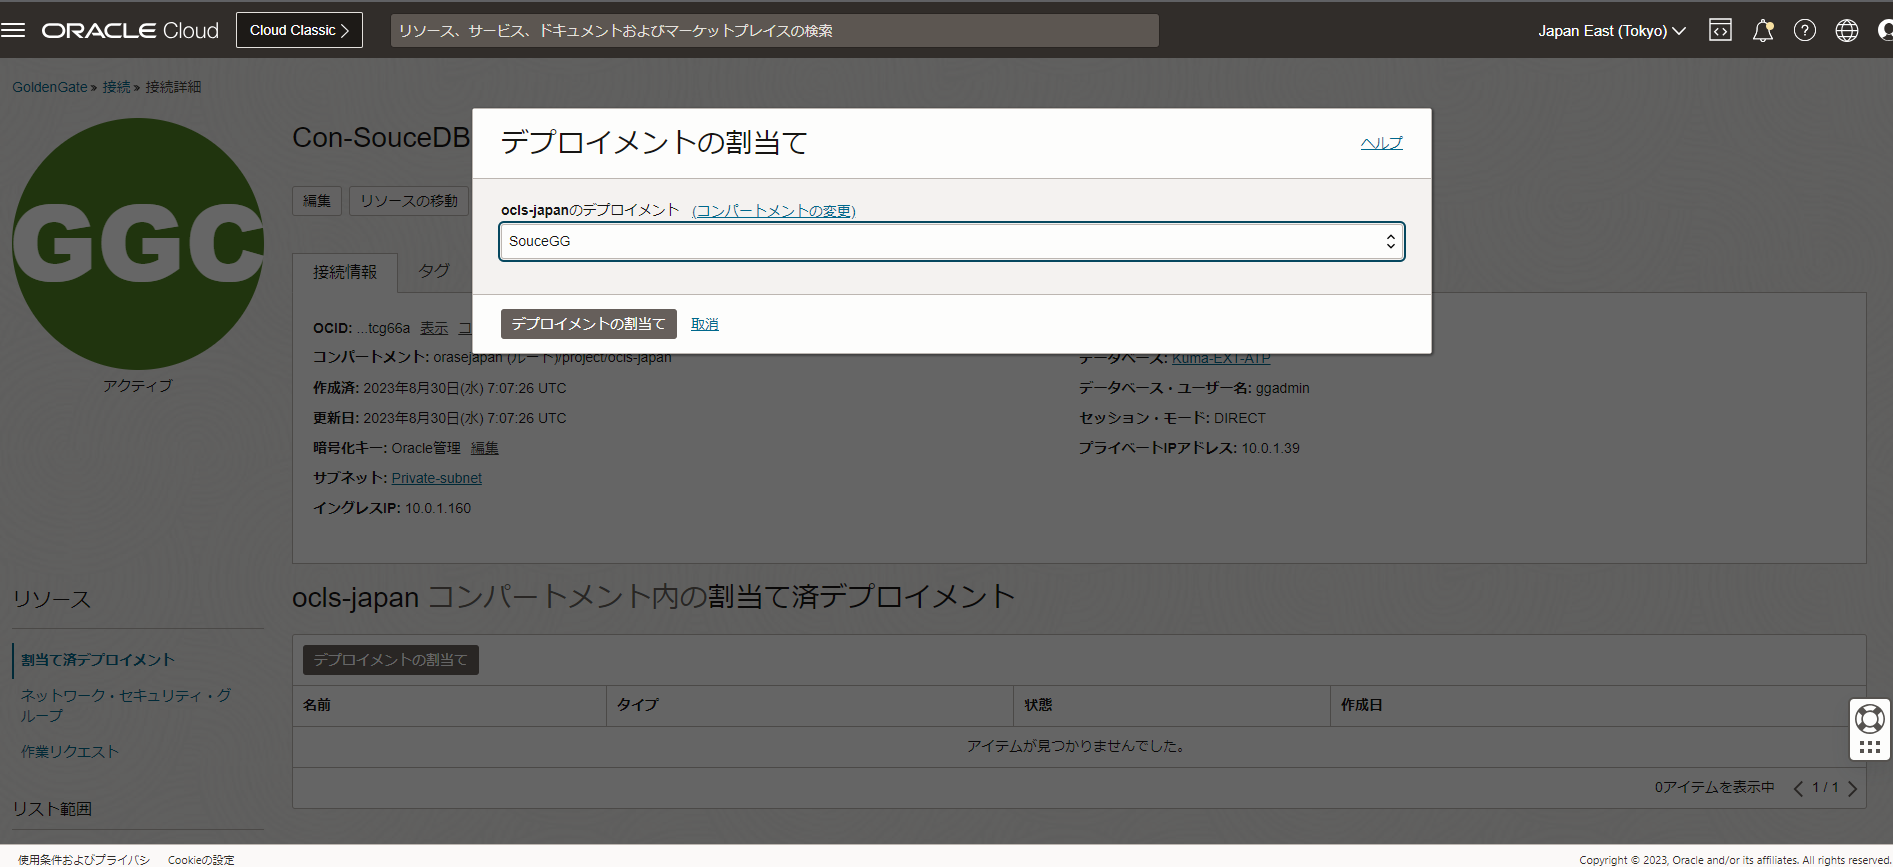1893x867 pixels.
Task: Open the Private-subnet link
Action: 437,478
